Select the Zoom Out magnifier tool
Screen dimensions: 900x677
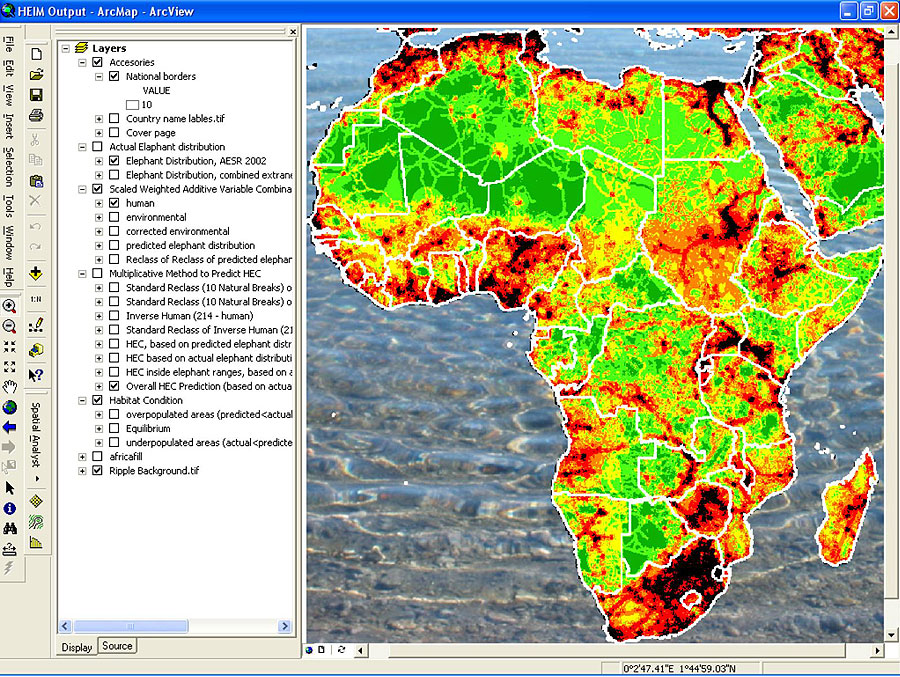coord(10,327)
